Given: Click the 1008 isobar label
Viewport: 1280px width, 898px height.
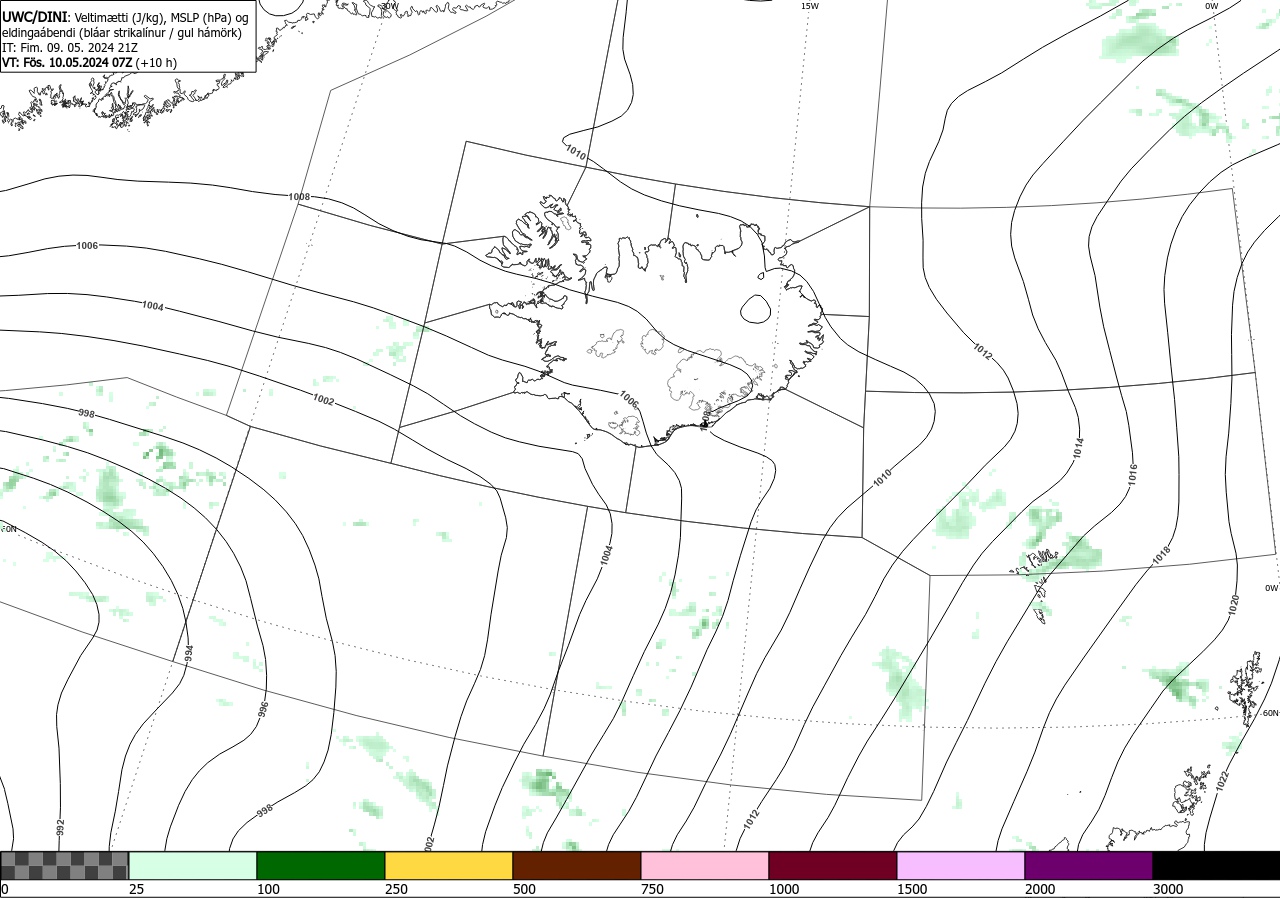Looking at the screenshot, I should (x=299, y=197).
